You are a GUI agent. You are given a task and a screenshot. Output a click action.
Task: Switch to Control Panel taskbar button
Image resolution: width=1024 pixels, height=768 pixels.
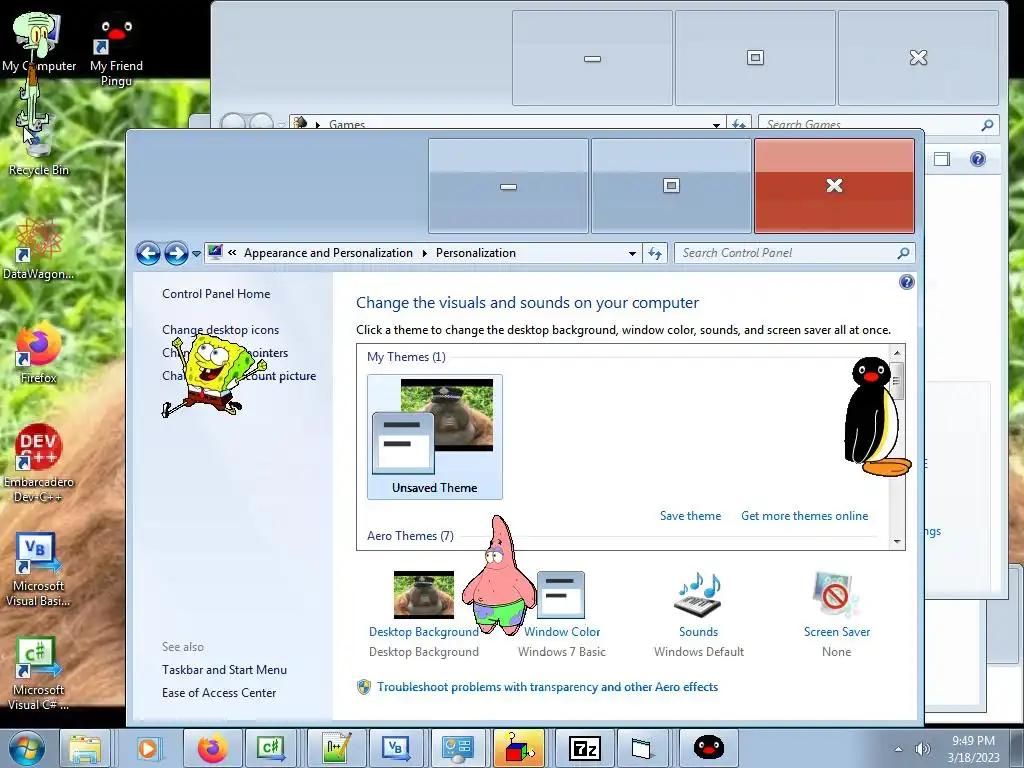(x=458, y=748)
